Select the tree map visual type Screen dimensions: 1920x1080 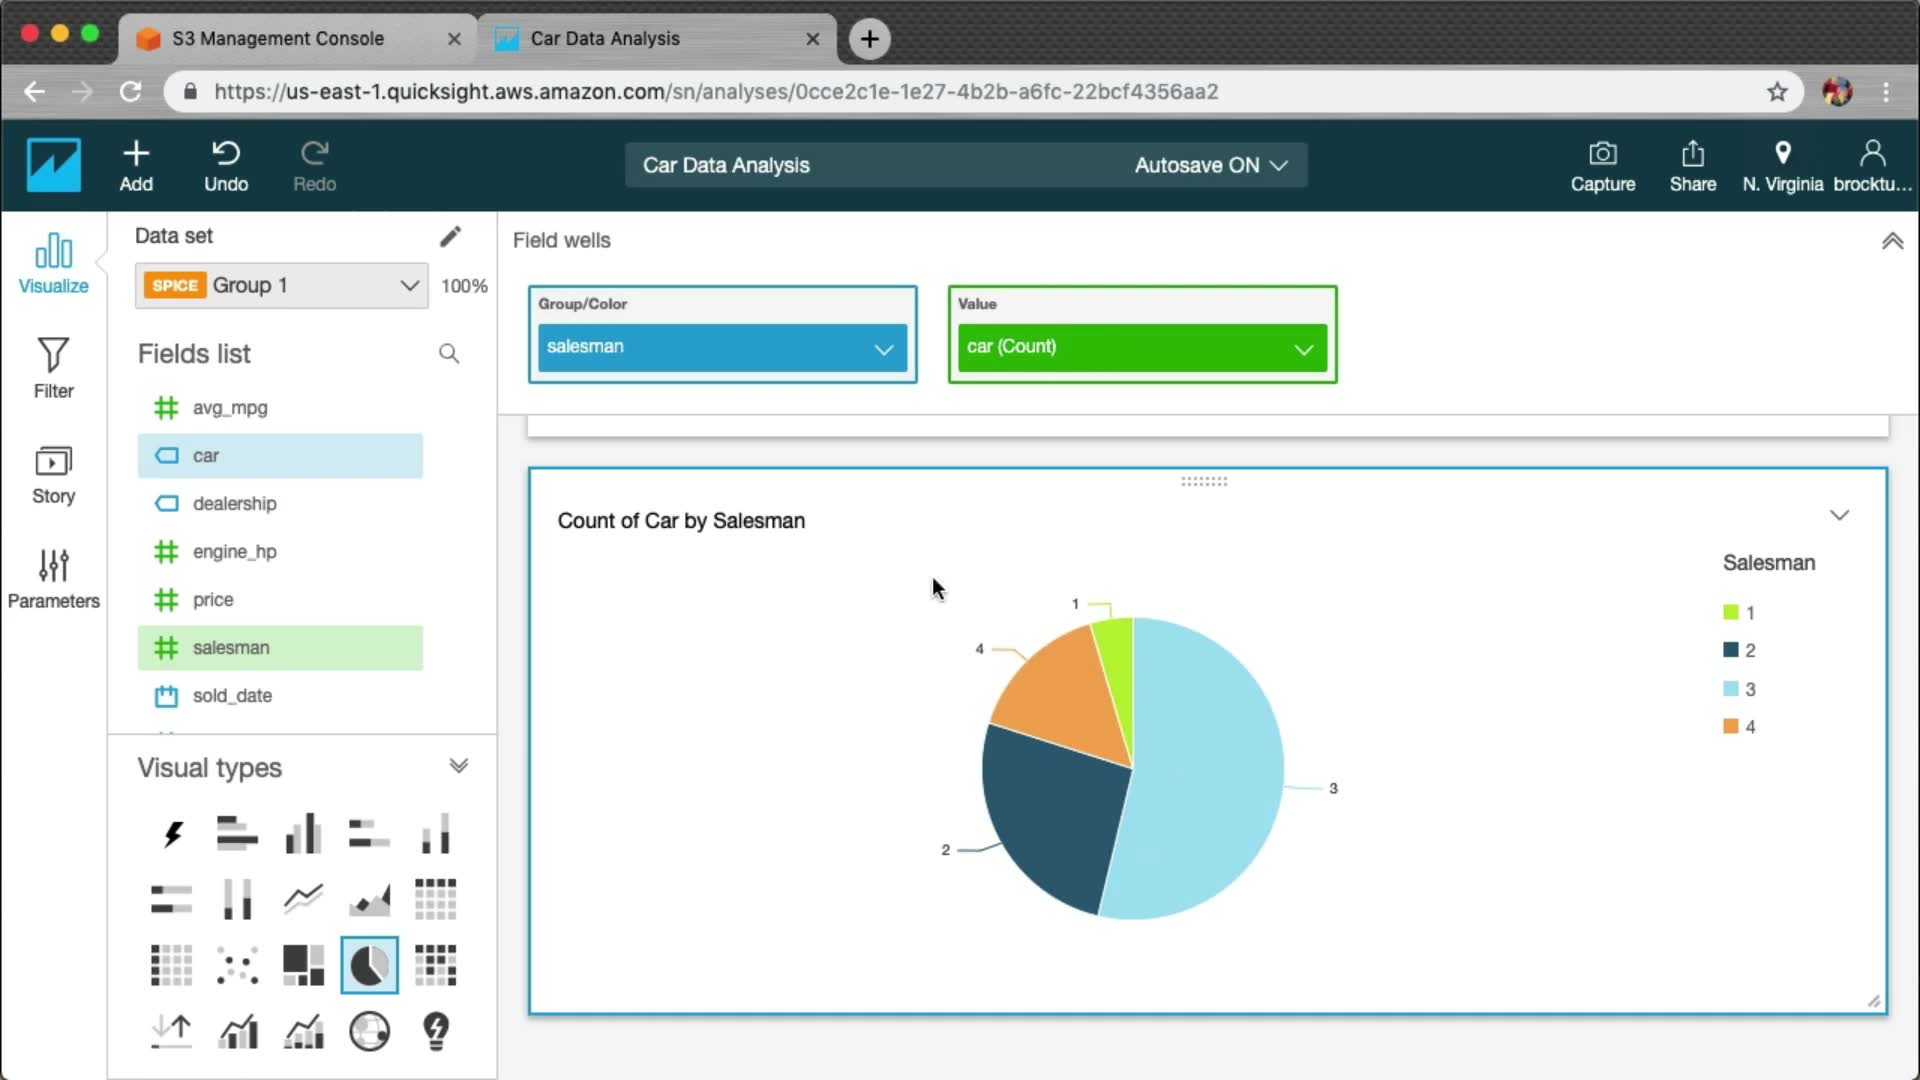click(303, 965)
